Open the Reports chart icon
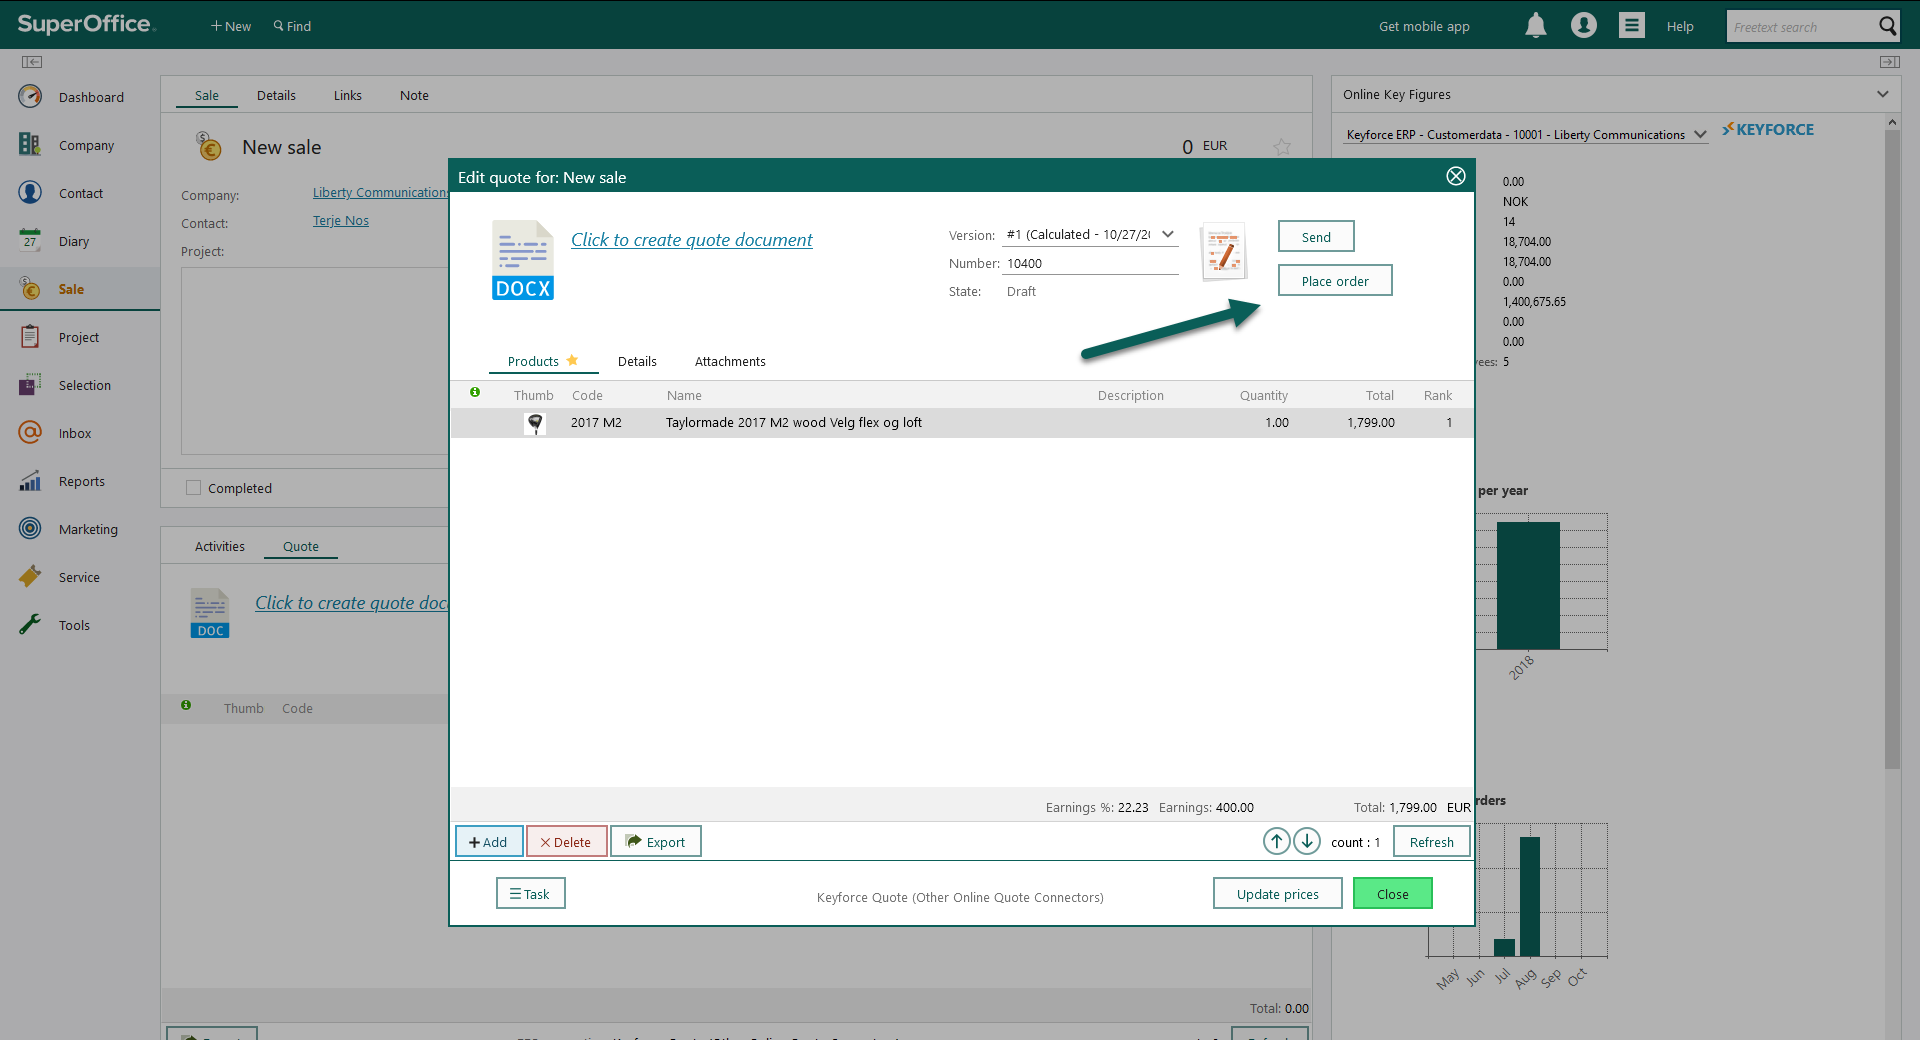Screen dimensions: 1920x1040 tap(30, 480)
